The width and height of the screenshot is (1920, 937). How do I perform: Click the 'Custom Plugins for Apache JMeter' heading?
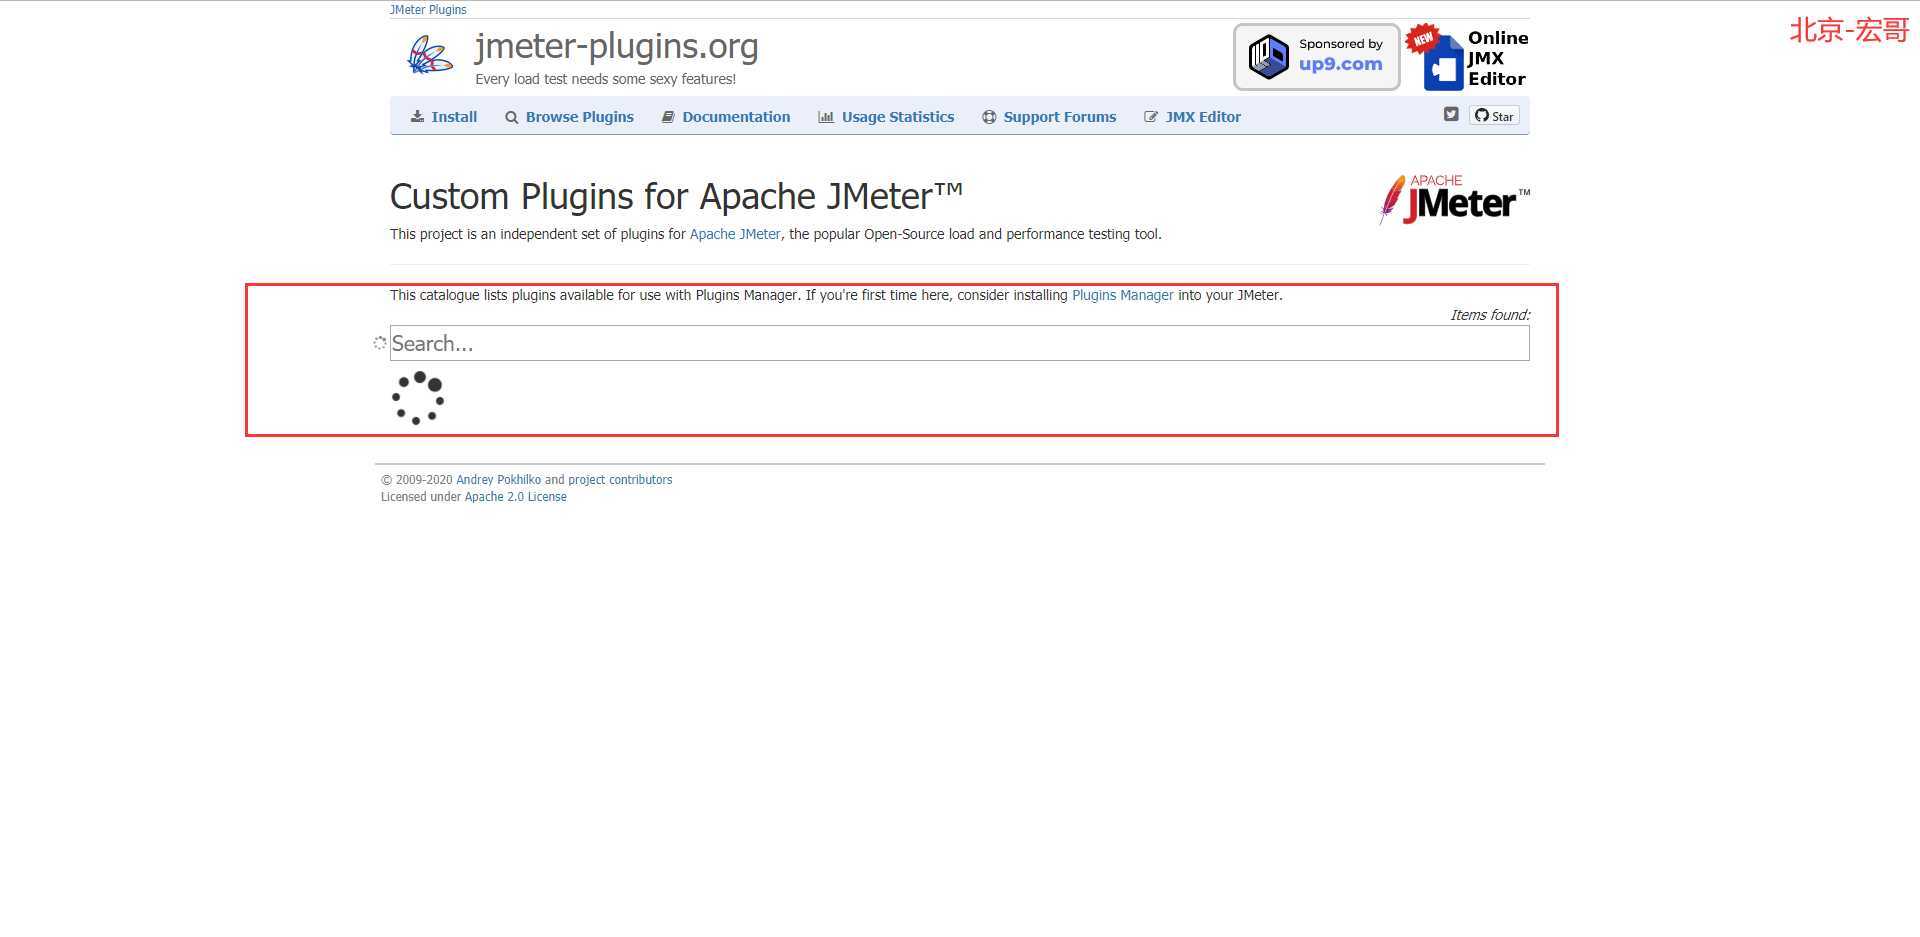pyautogui.click(x=676, y=196)
